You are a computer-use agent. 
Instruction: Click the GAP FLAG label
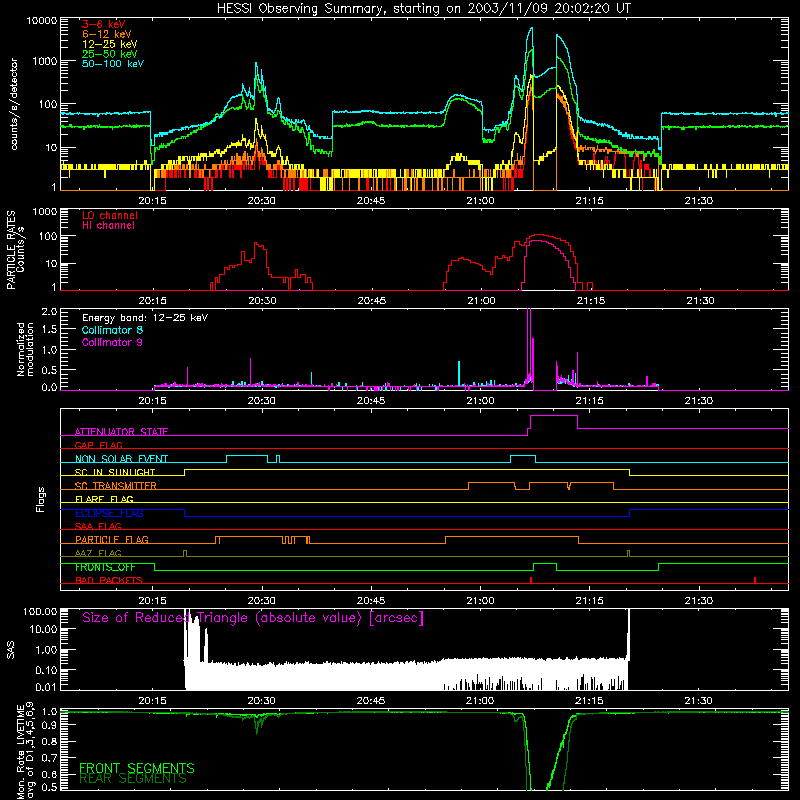98,445
